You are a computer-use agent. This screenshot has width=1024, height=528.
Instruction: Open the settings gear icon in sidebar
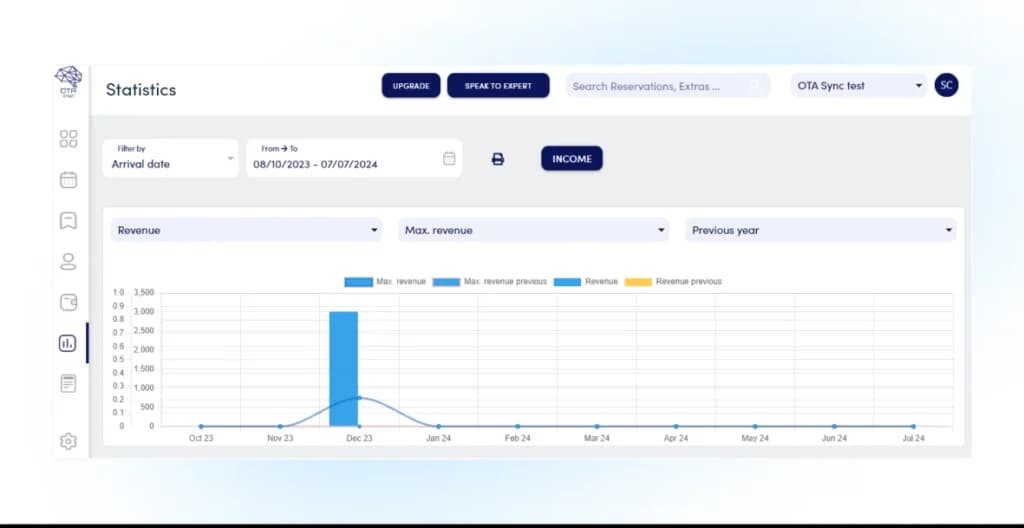68,441
